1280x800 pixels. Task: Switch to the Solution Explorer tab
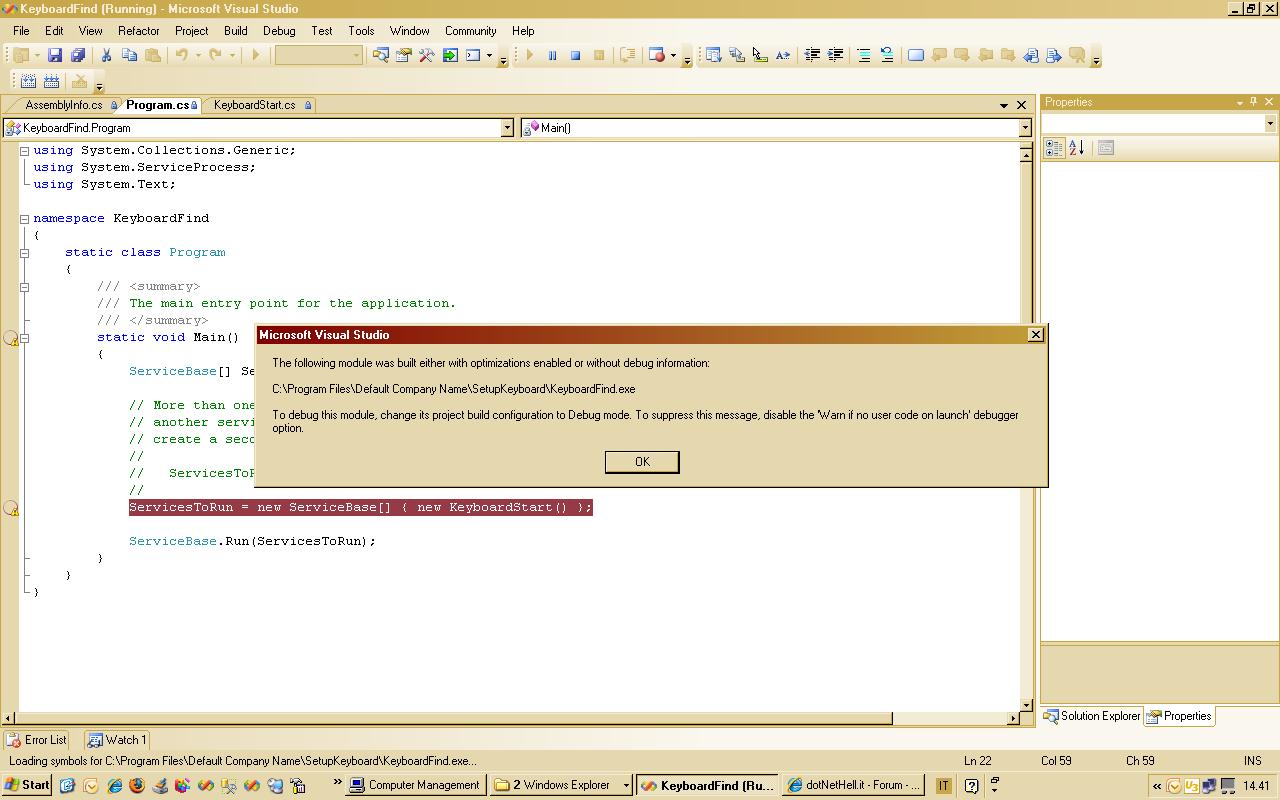(x=1092, y=716)
